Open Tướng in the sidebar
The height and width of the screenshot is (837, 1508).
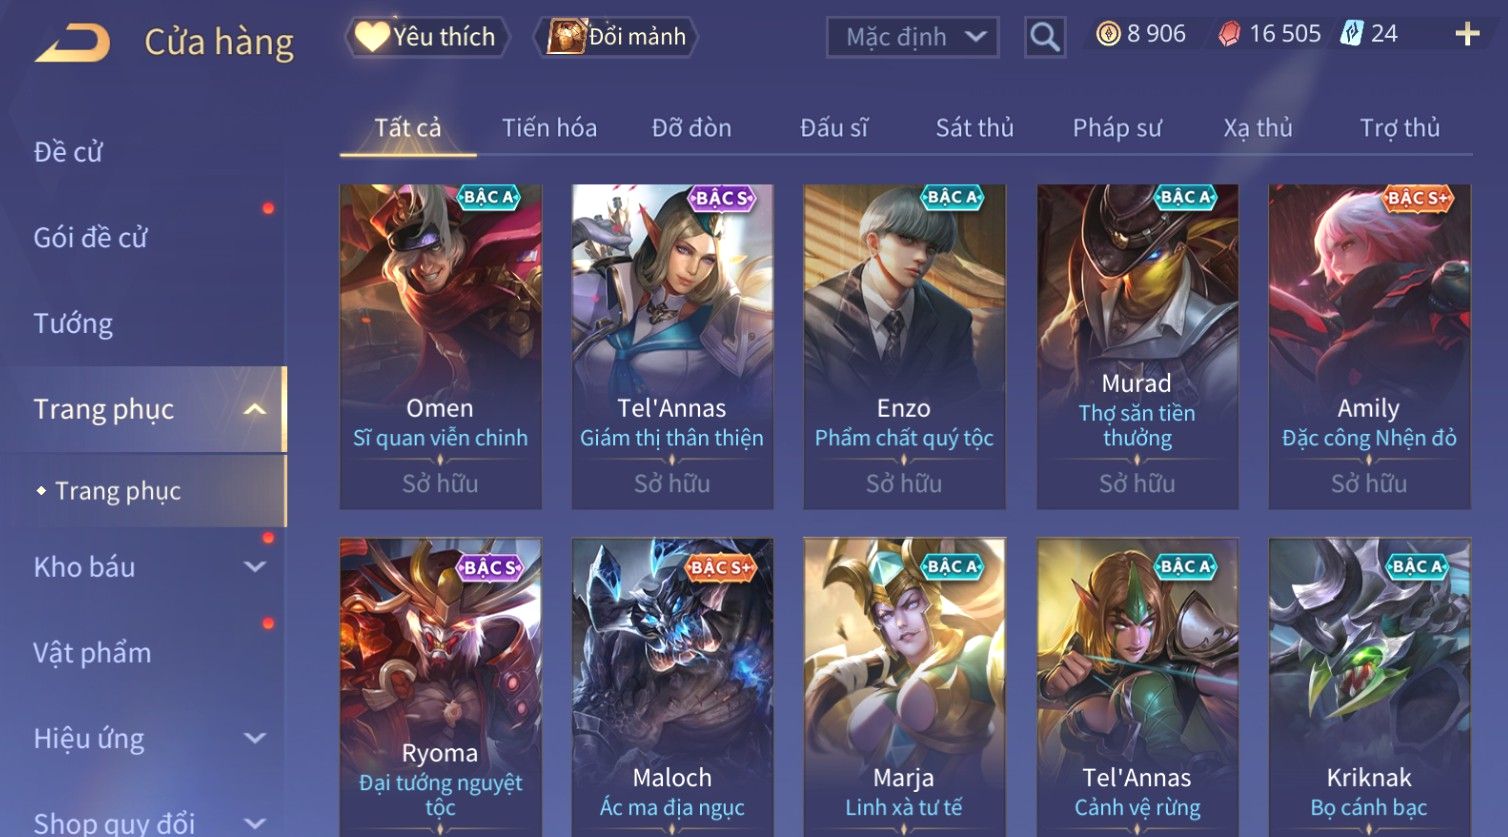click(x=73, y=323)
